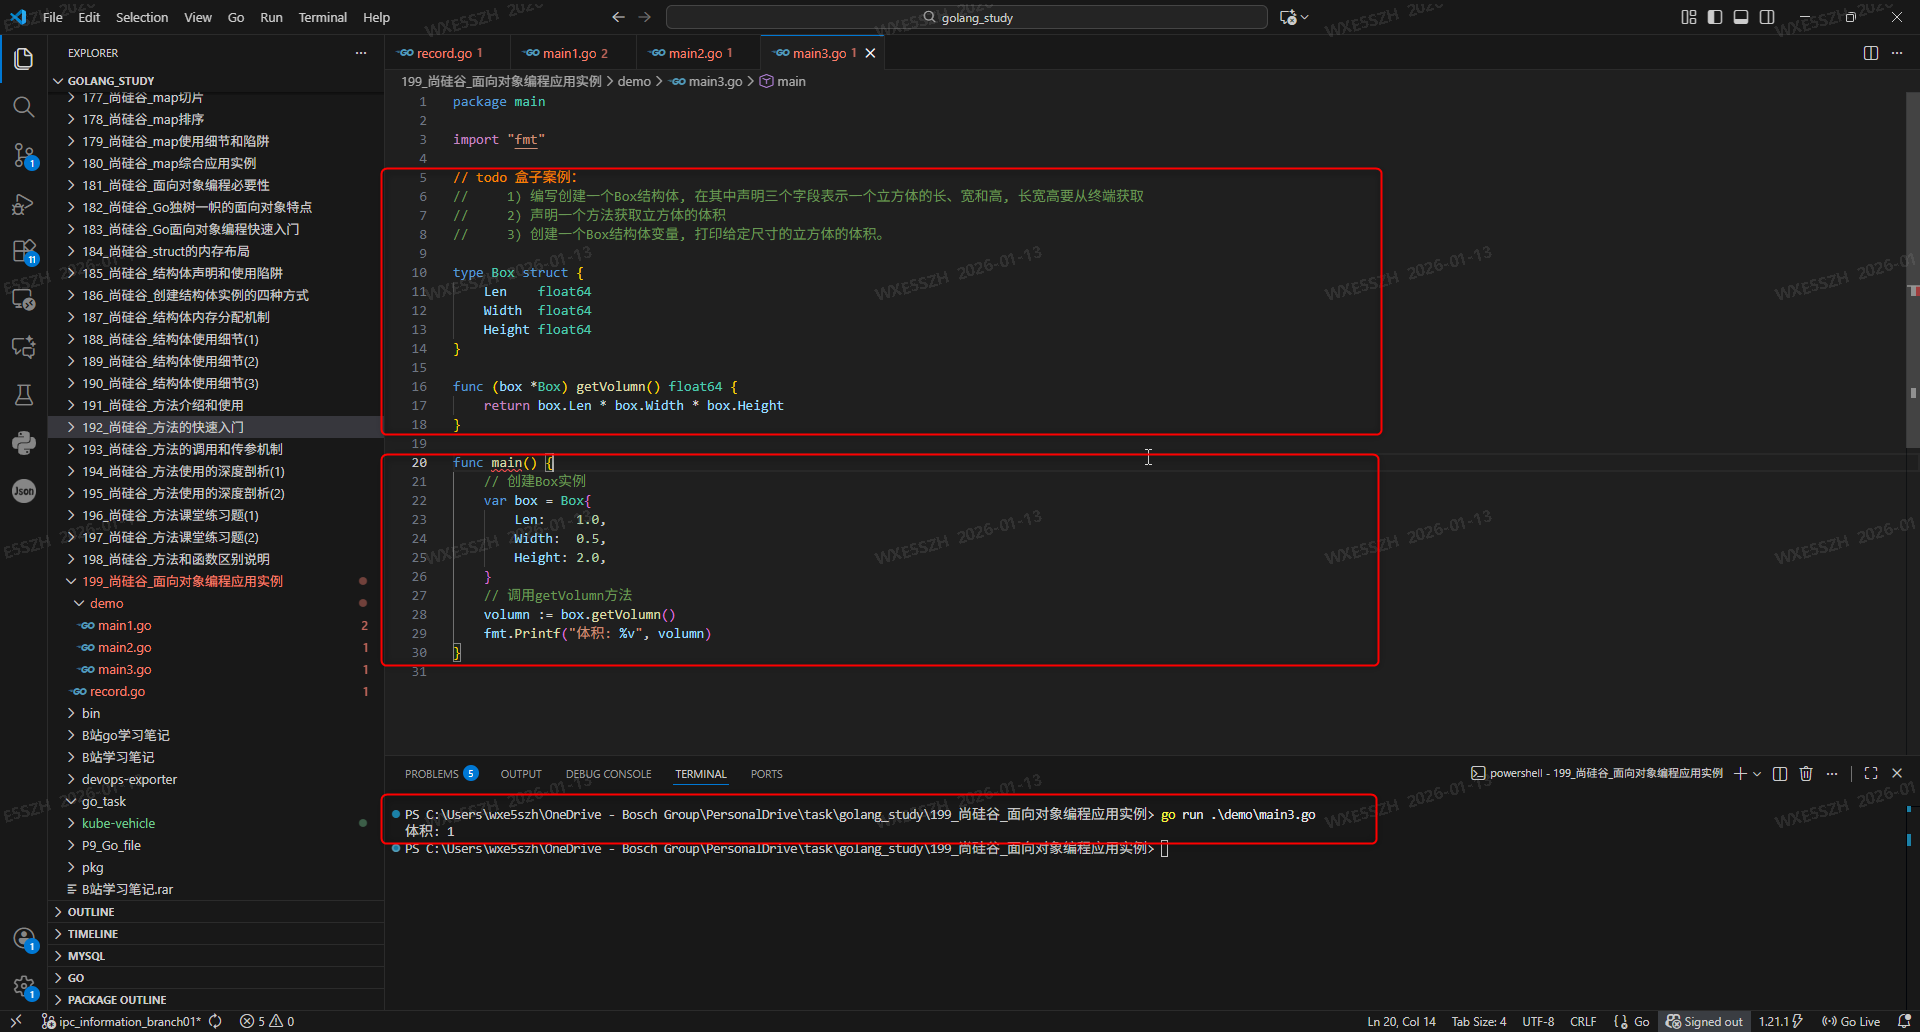Image resolution: width=1920 pixels, height=1032 pixels.
Task: Open the Extensions view
Action: pyautogui.click(x=24, y=251)
